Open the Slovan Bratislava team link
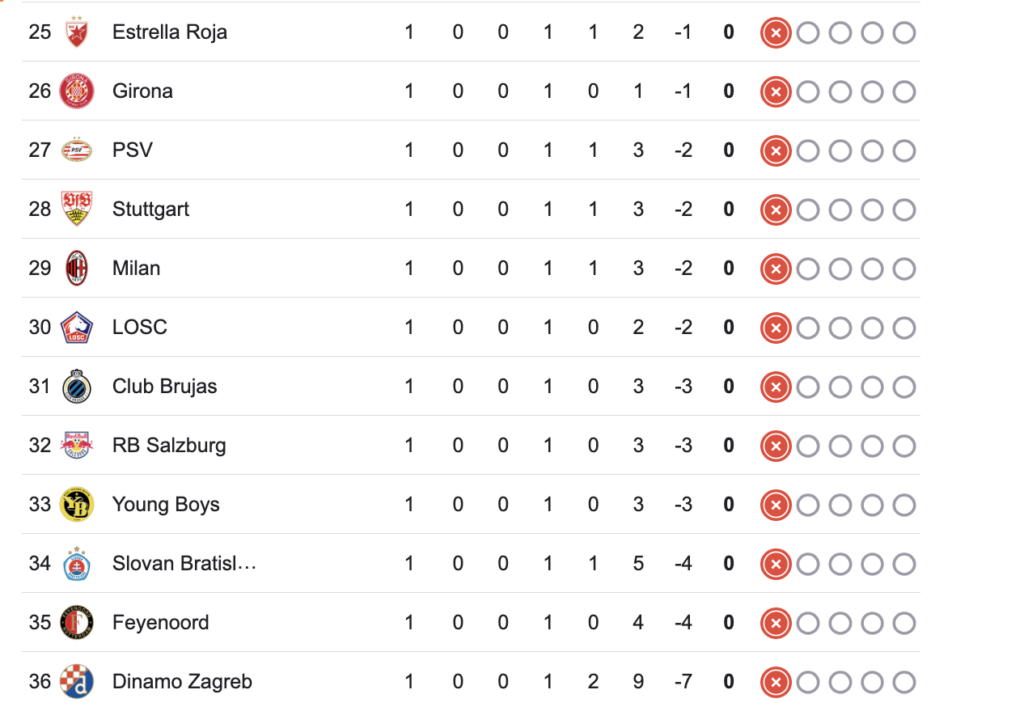The width and height of the screenshot is (1024, 728). tap(184, 563)
